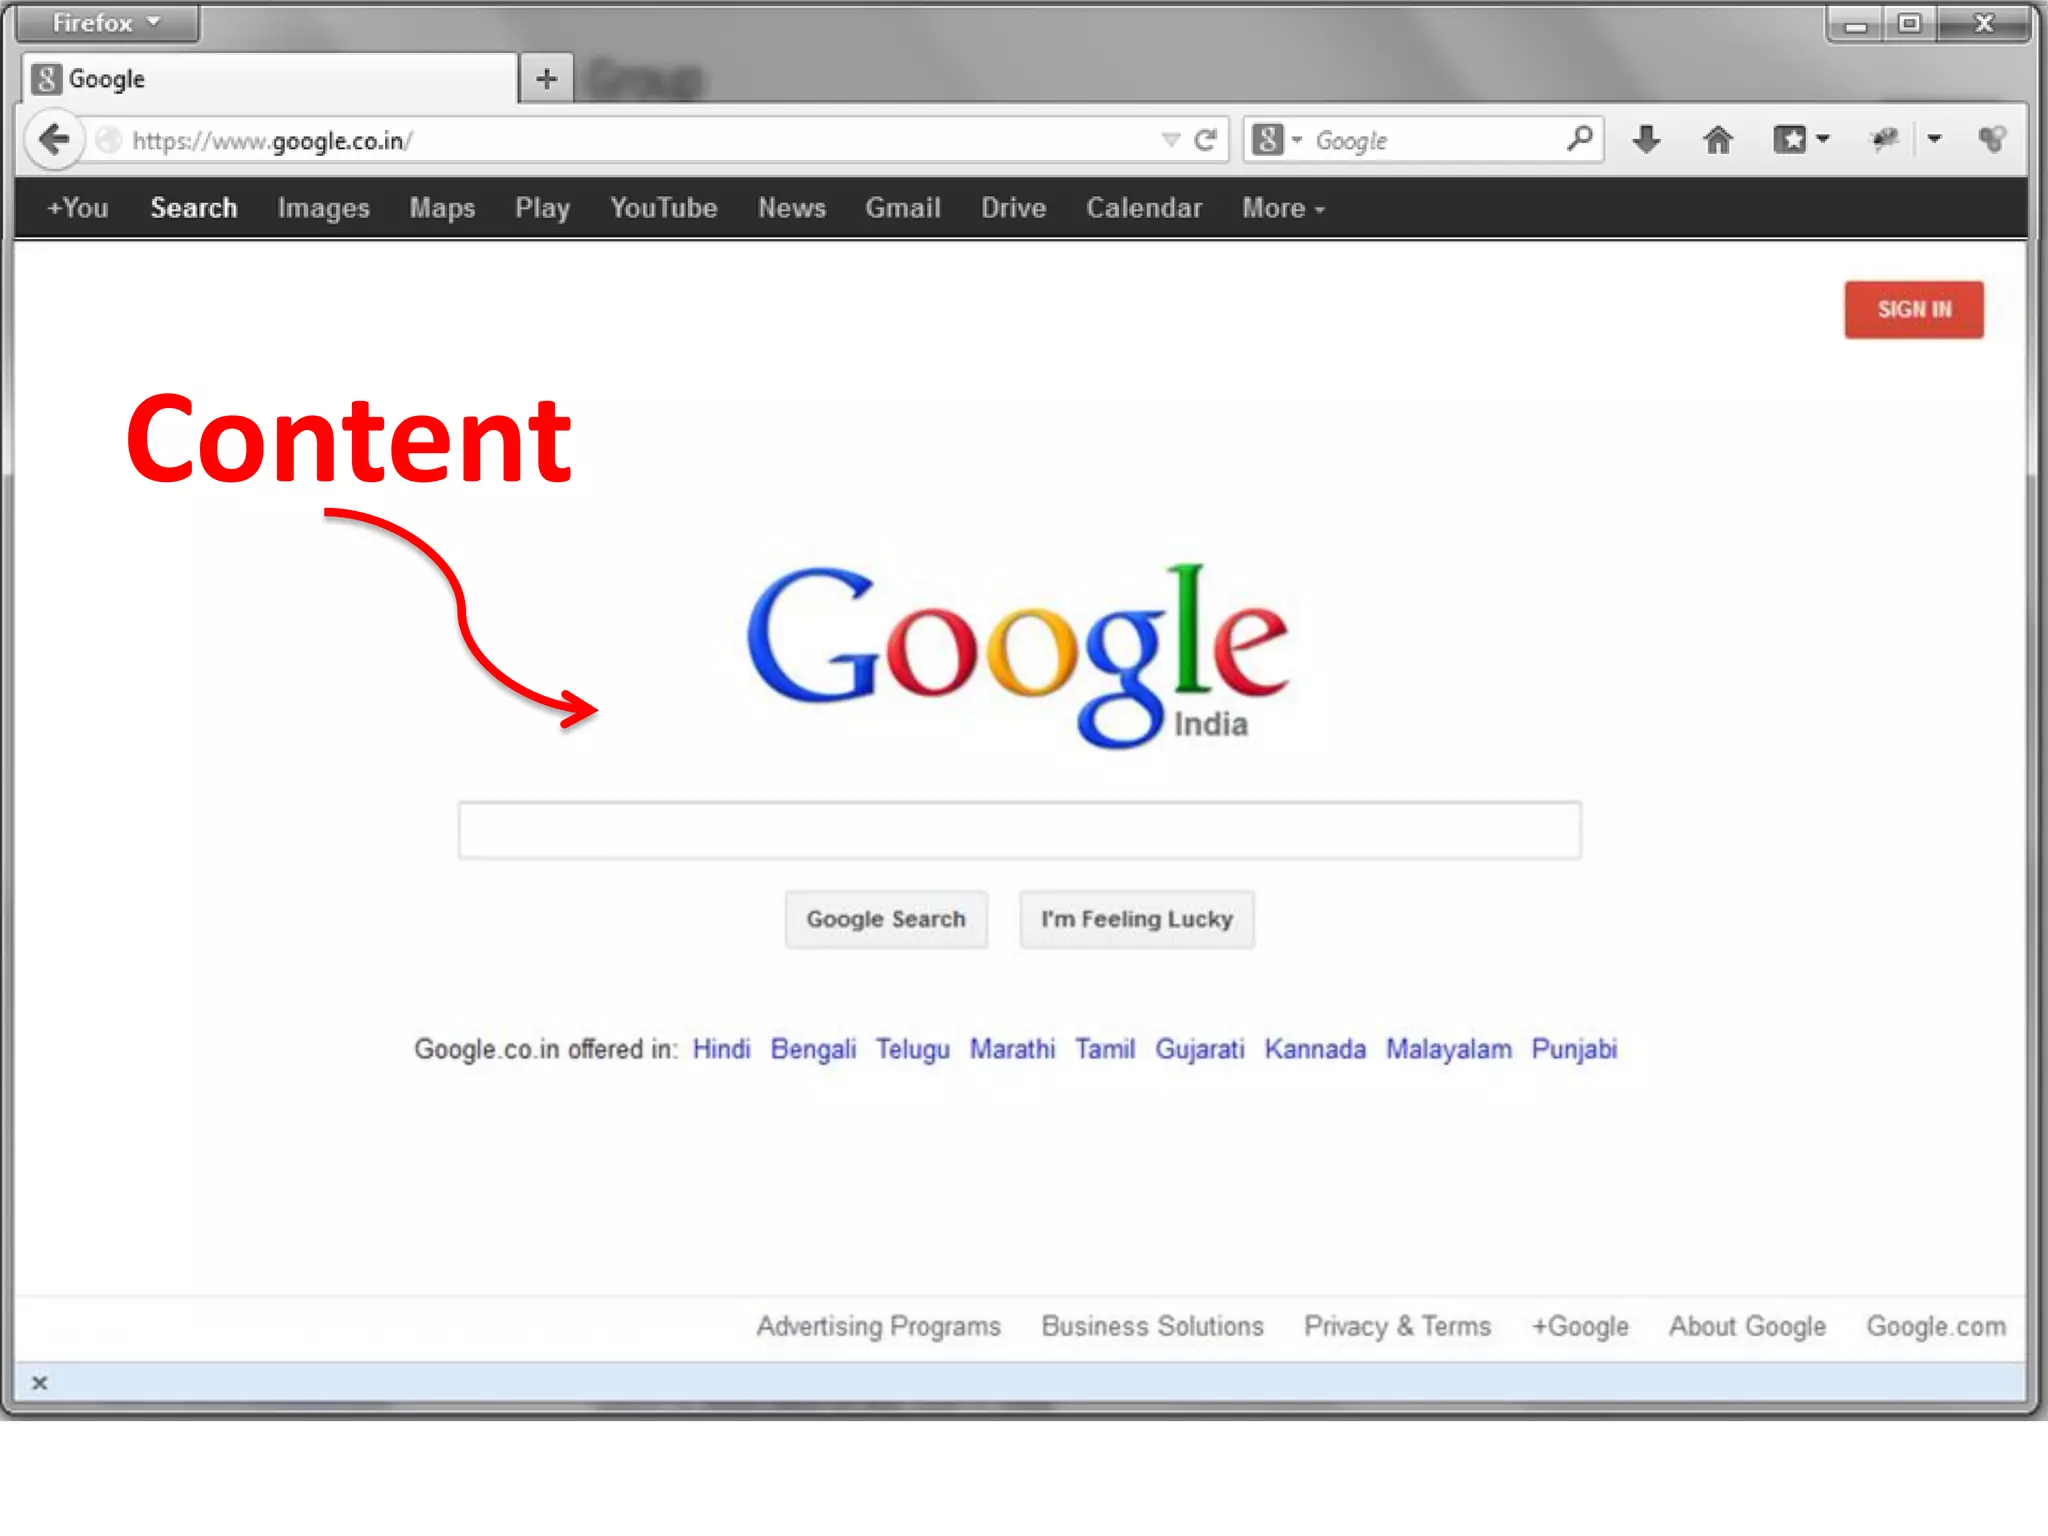Open a new tab with plus button
The width and height of the screenshot is (2048, 1536).
[546, 78]
